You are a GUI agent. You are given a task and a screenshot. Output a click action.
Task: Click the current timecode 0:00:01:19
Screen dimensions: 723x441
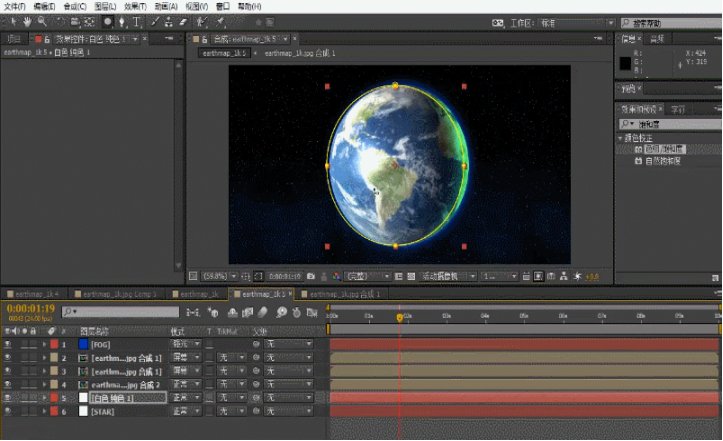(x=31, y=310)
